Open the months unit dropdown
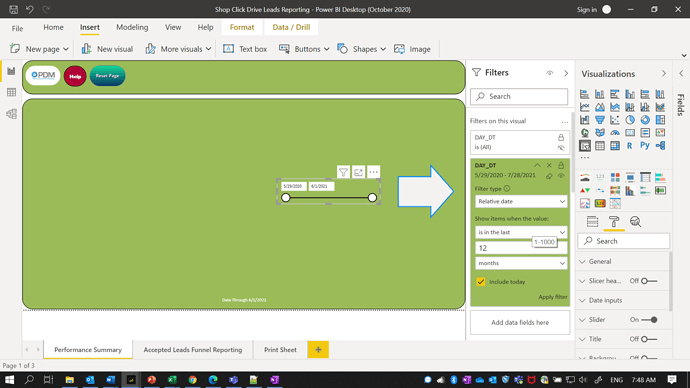The height and width of the screenshot is (388, 690). pos(521,263)
